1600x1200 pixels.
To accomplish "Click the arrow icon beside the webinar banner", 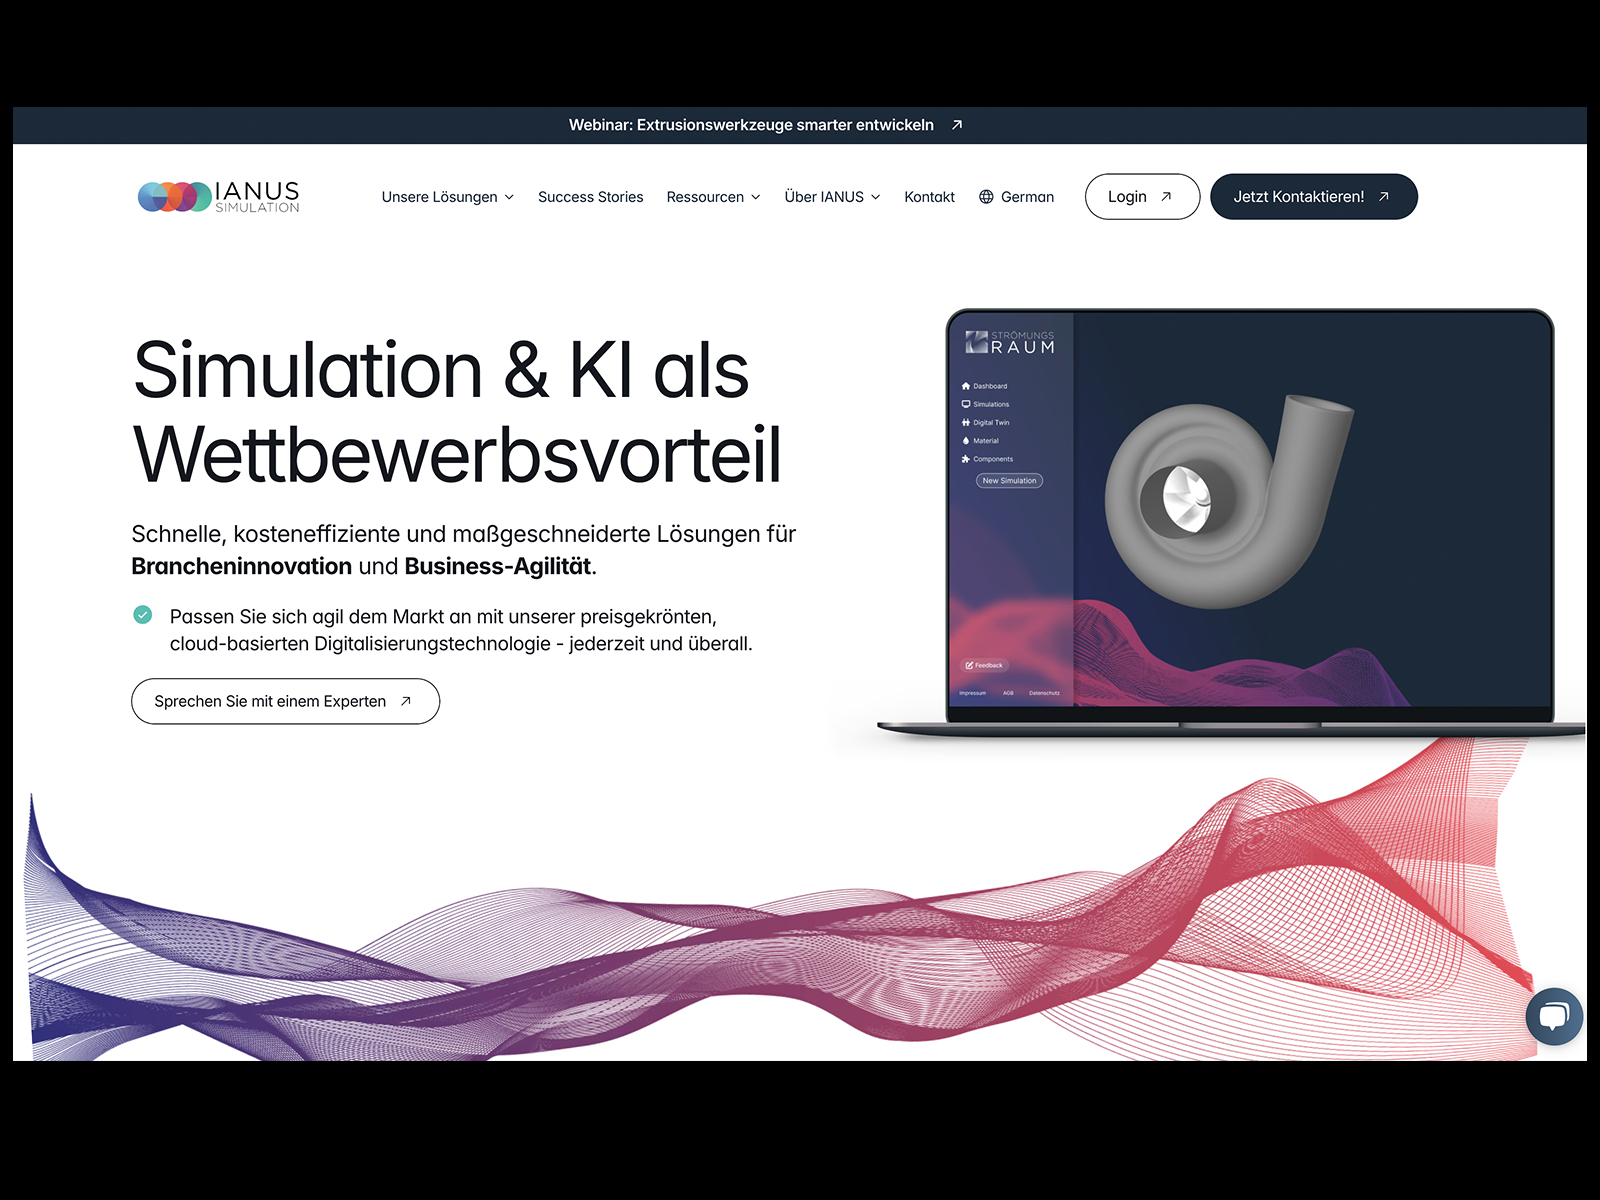I will (x=957, y=125).
